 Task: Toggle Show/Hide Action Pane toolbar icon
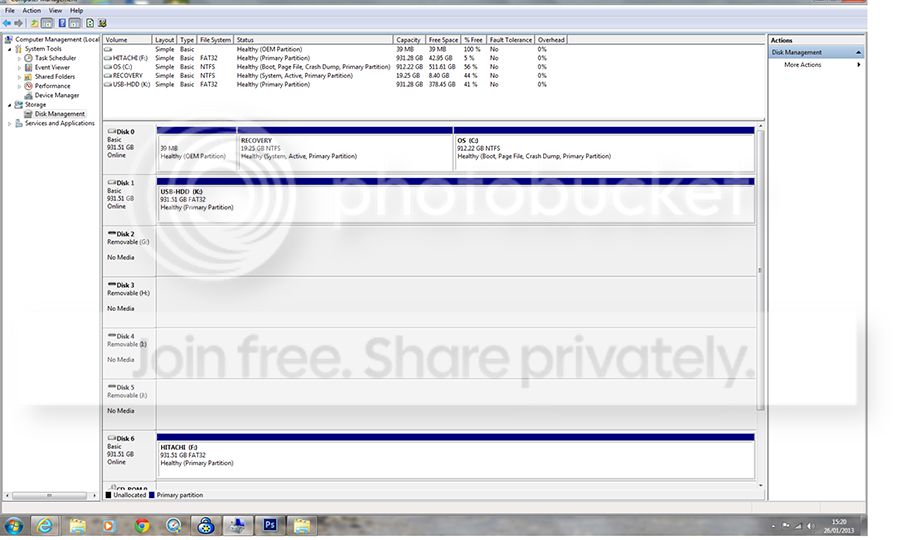pyautogui.click(x=75, y=24)
